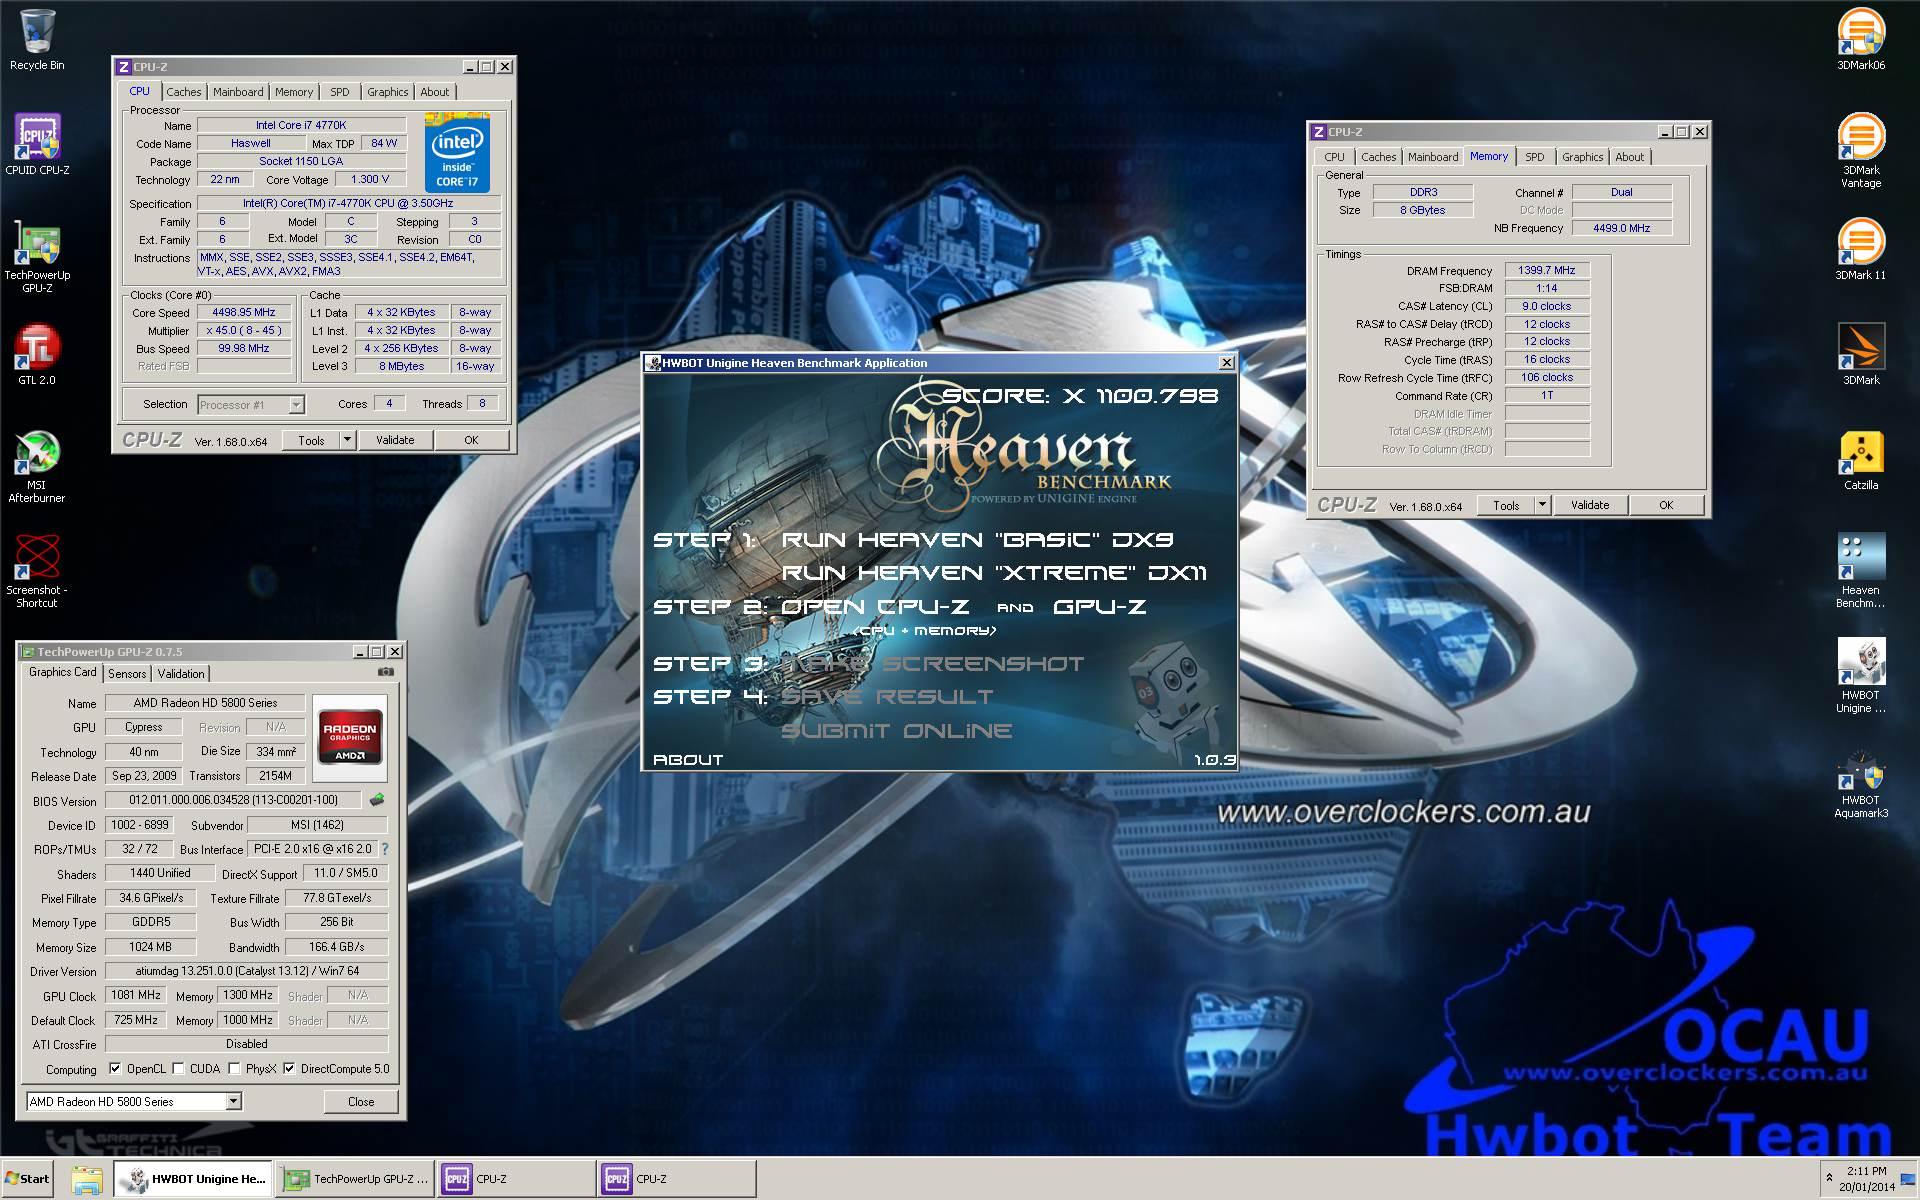1920x1200 pixels.
Task: Open Graphics tab in left CPU-Z window
Action: coord(387,92)
